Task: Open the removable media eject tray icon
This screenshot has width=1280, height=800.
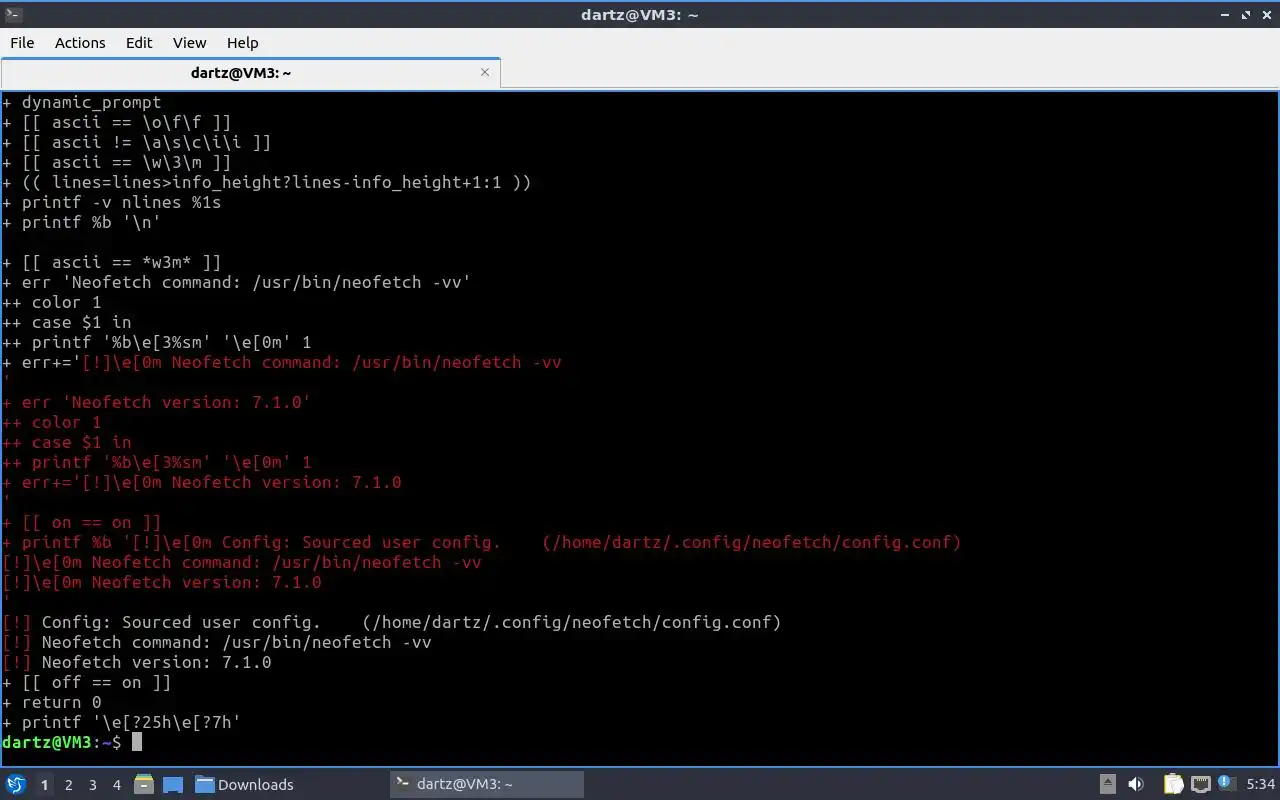Action: tap(1108, 784)
